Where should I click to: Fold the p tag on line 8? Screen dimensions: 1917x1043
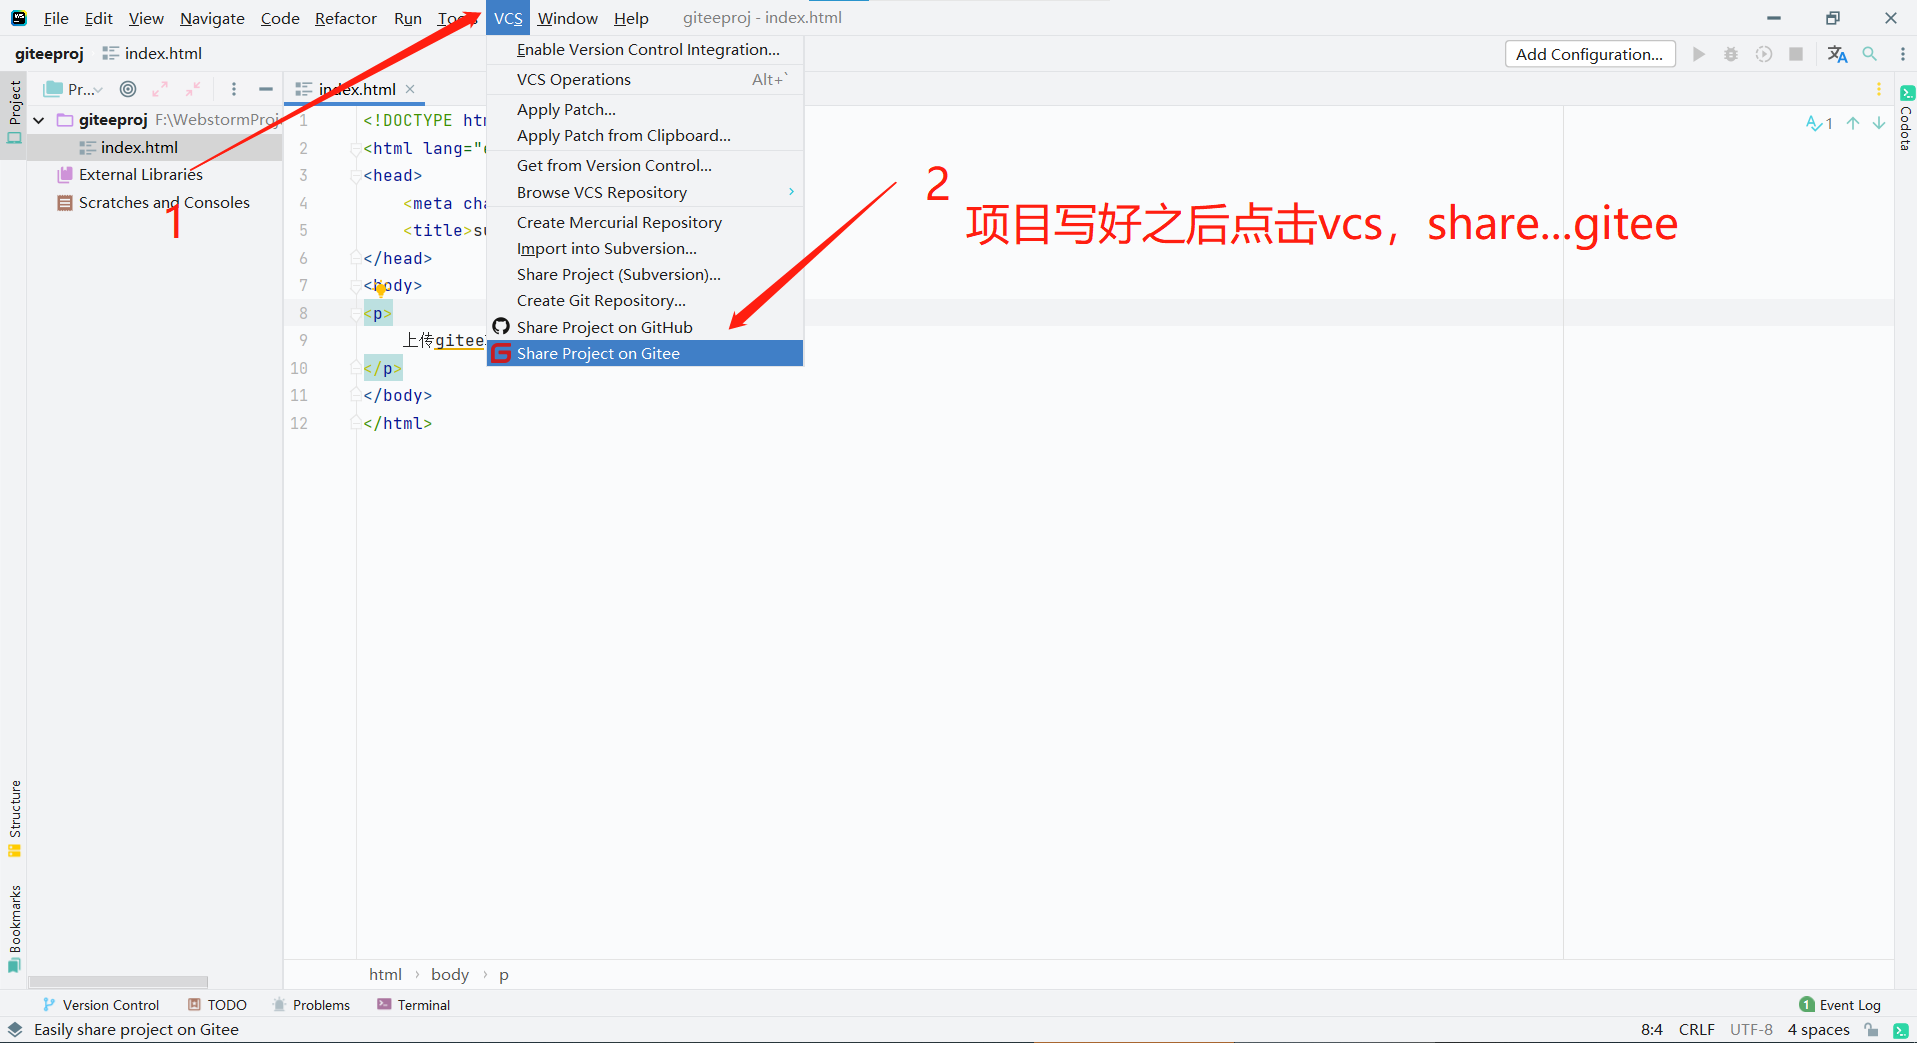(355, 314)
